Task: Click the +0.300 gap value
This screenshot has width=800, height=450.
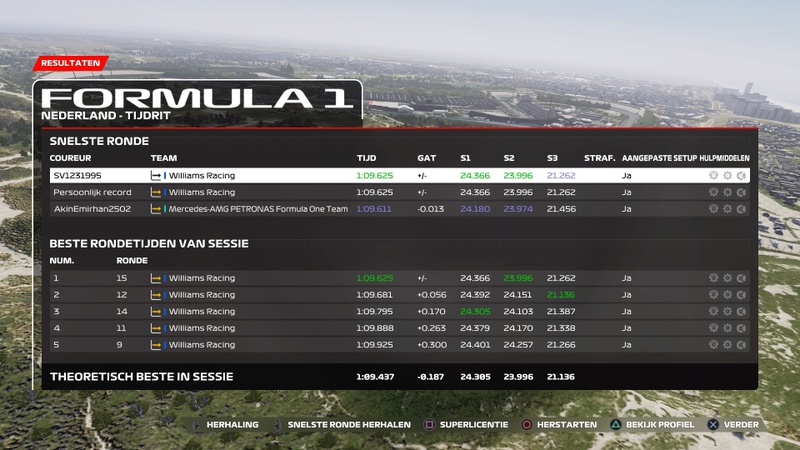Action: (x=432, y=345)
